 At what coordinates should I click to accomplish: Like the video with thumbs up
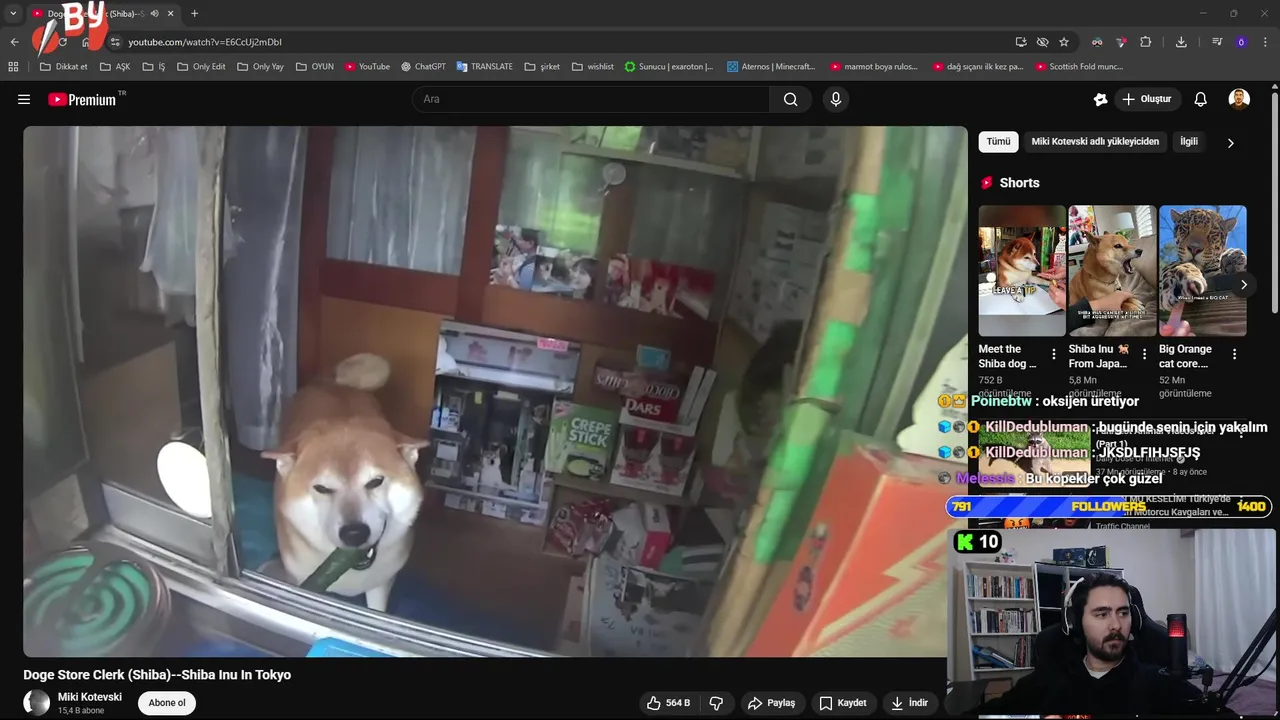[668, 703]
